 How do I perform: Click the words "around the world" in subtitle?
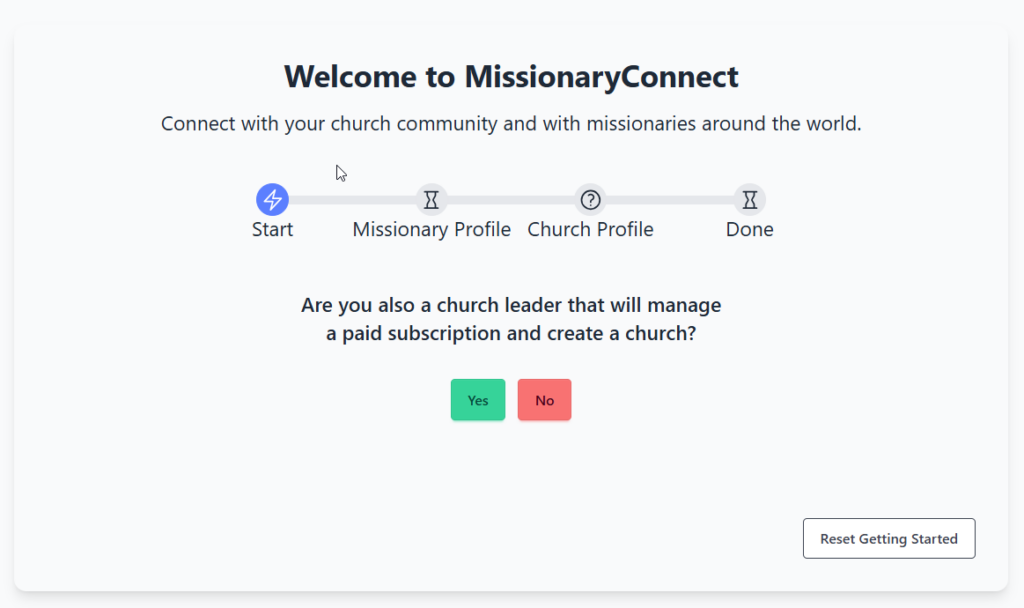coord(782,125)
